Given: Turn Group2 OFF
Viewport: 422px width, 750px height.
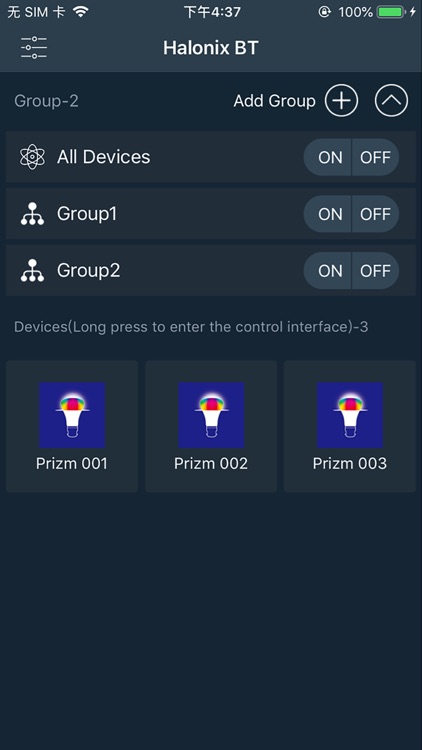Looking at the screenshot, I should pos(376,270).
